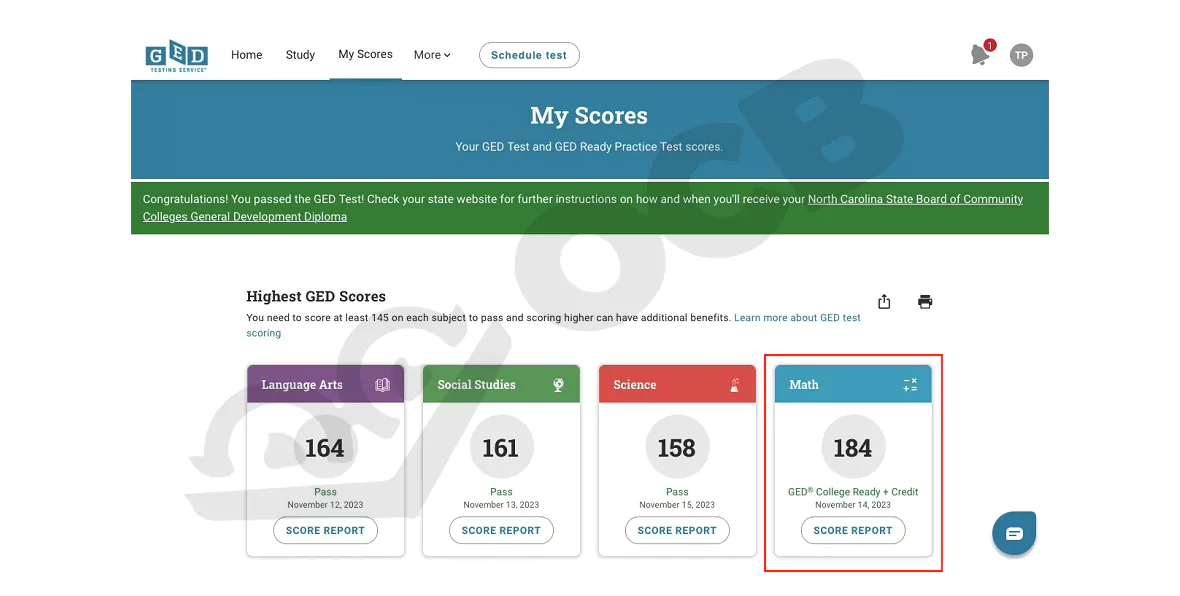Click the Social Studies globe icon
Screen dimensions: 1180x596
pyautogui.click(x=558, y=385)
